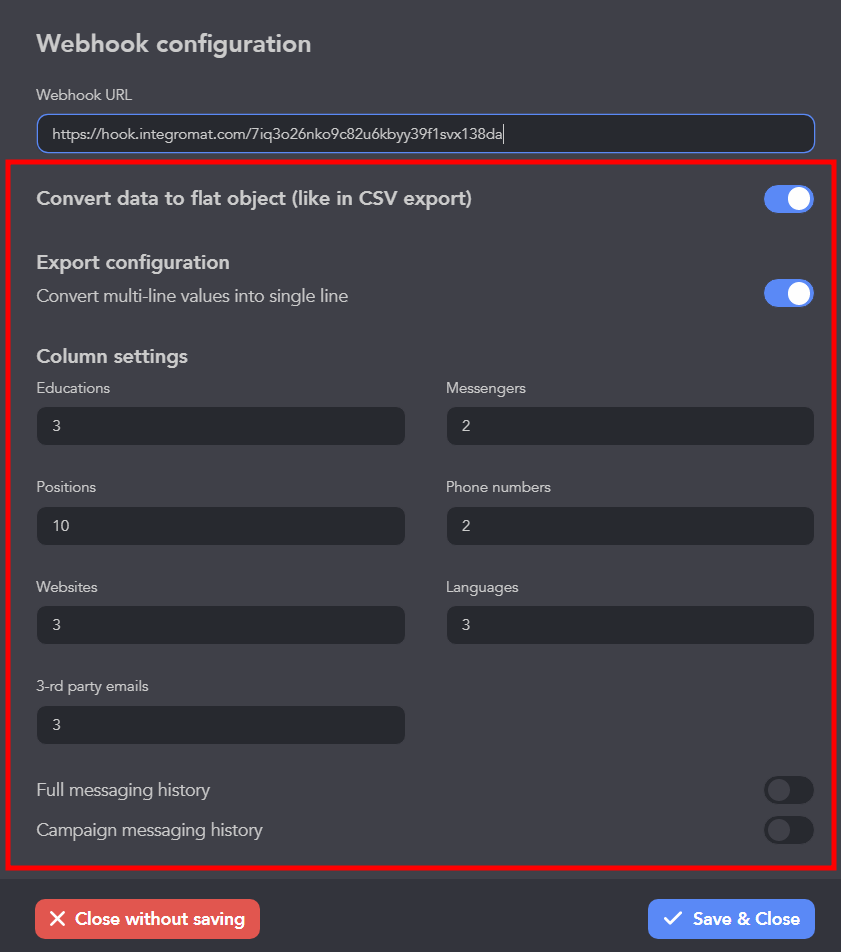
Task: Click the 3-rd party emails input
Action: pyautogui.click(x=220, y=725)
